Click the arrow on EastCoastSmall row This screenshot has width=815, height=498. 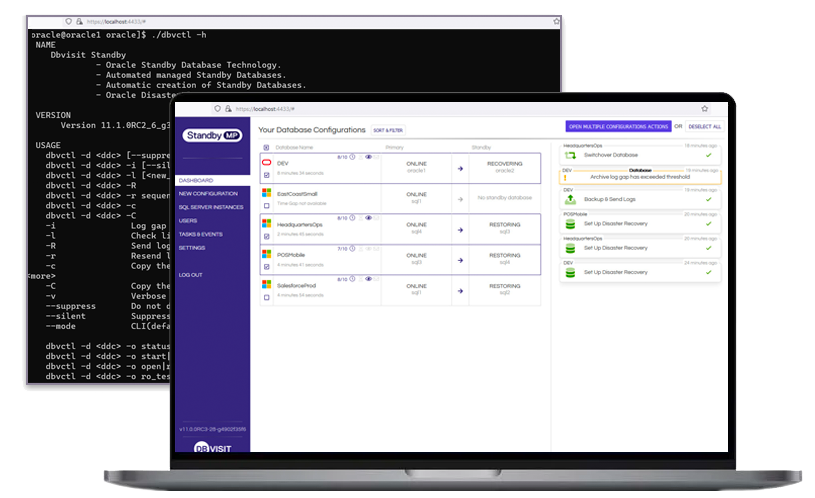coord(461,199)
